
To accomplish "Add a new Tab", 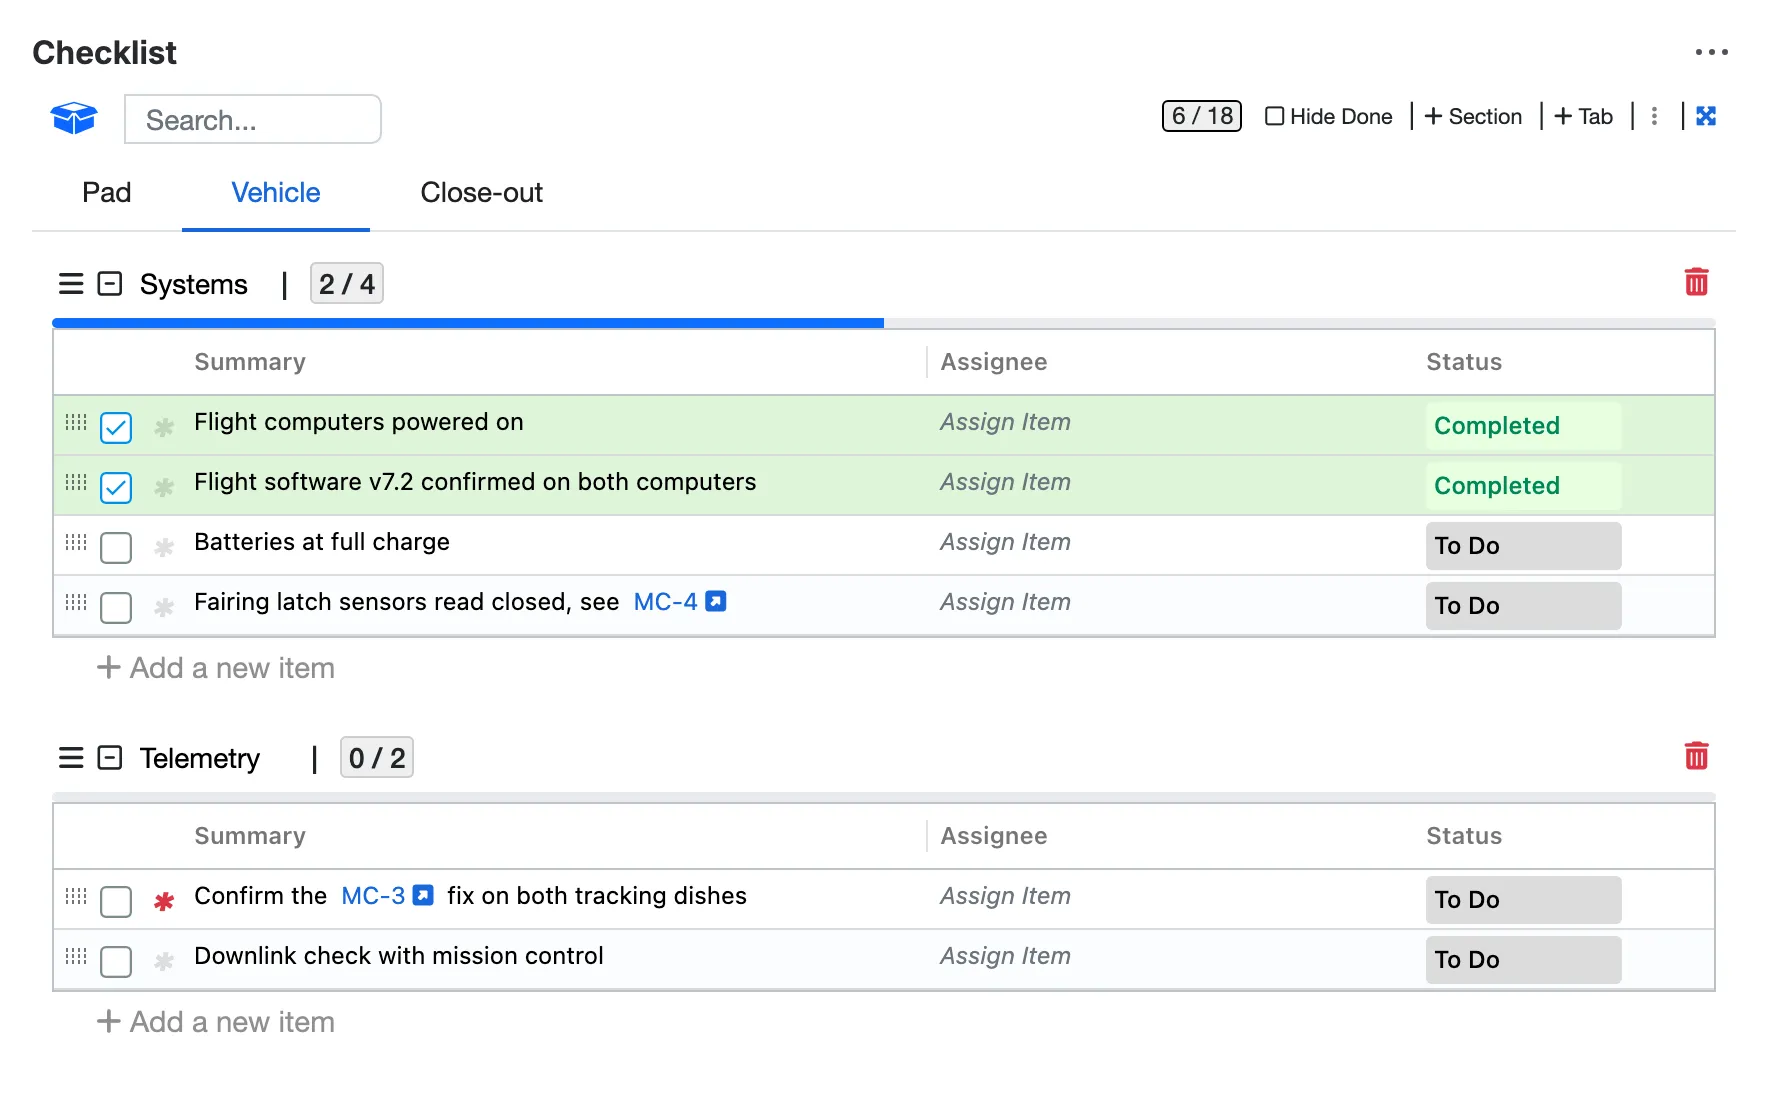I will (x=1583, y=116).
